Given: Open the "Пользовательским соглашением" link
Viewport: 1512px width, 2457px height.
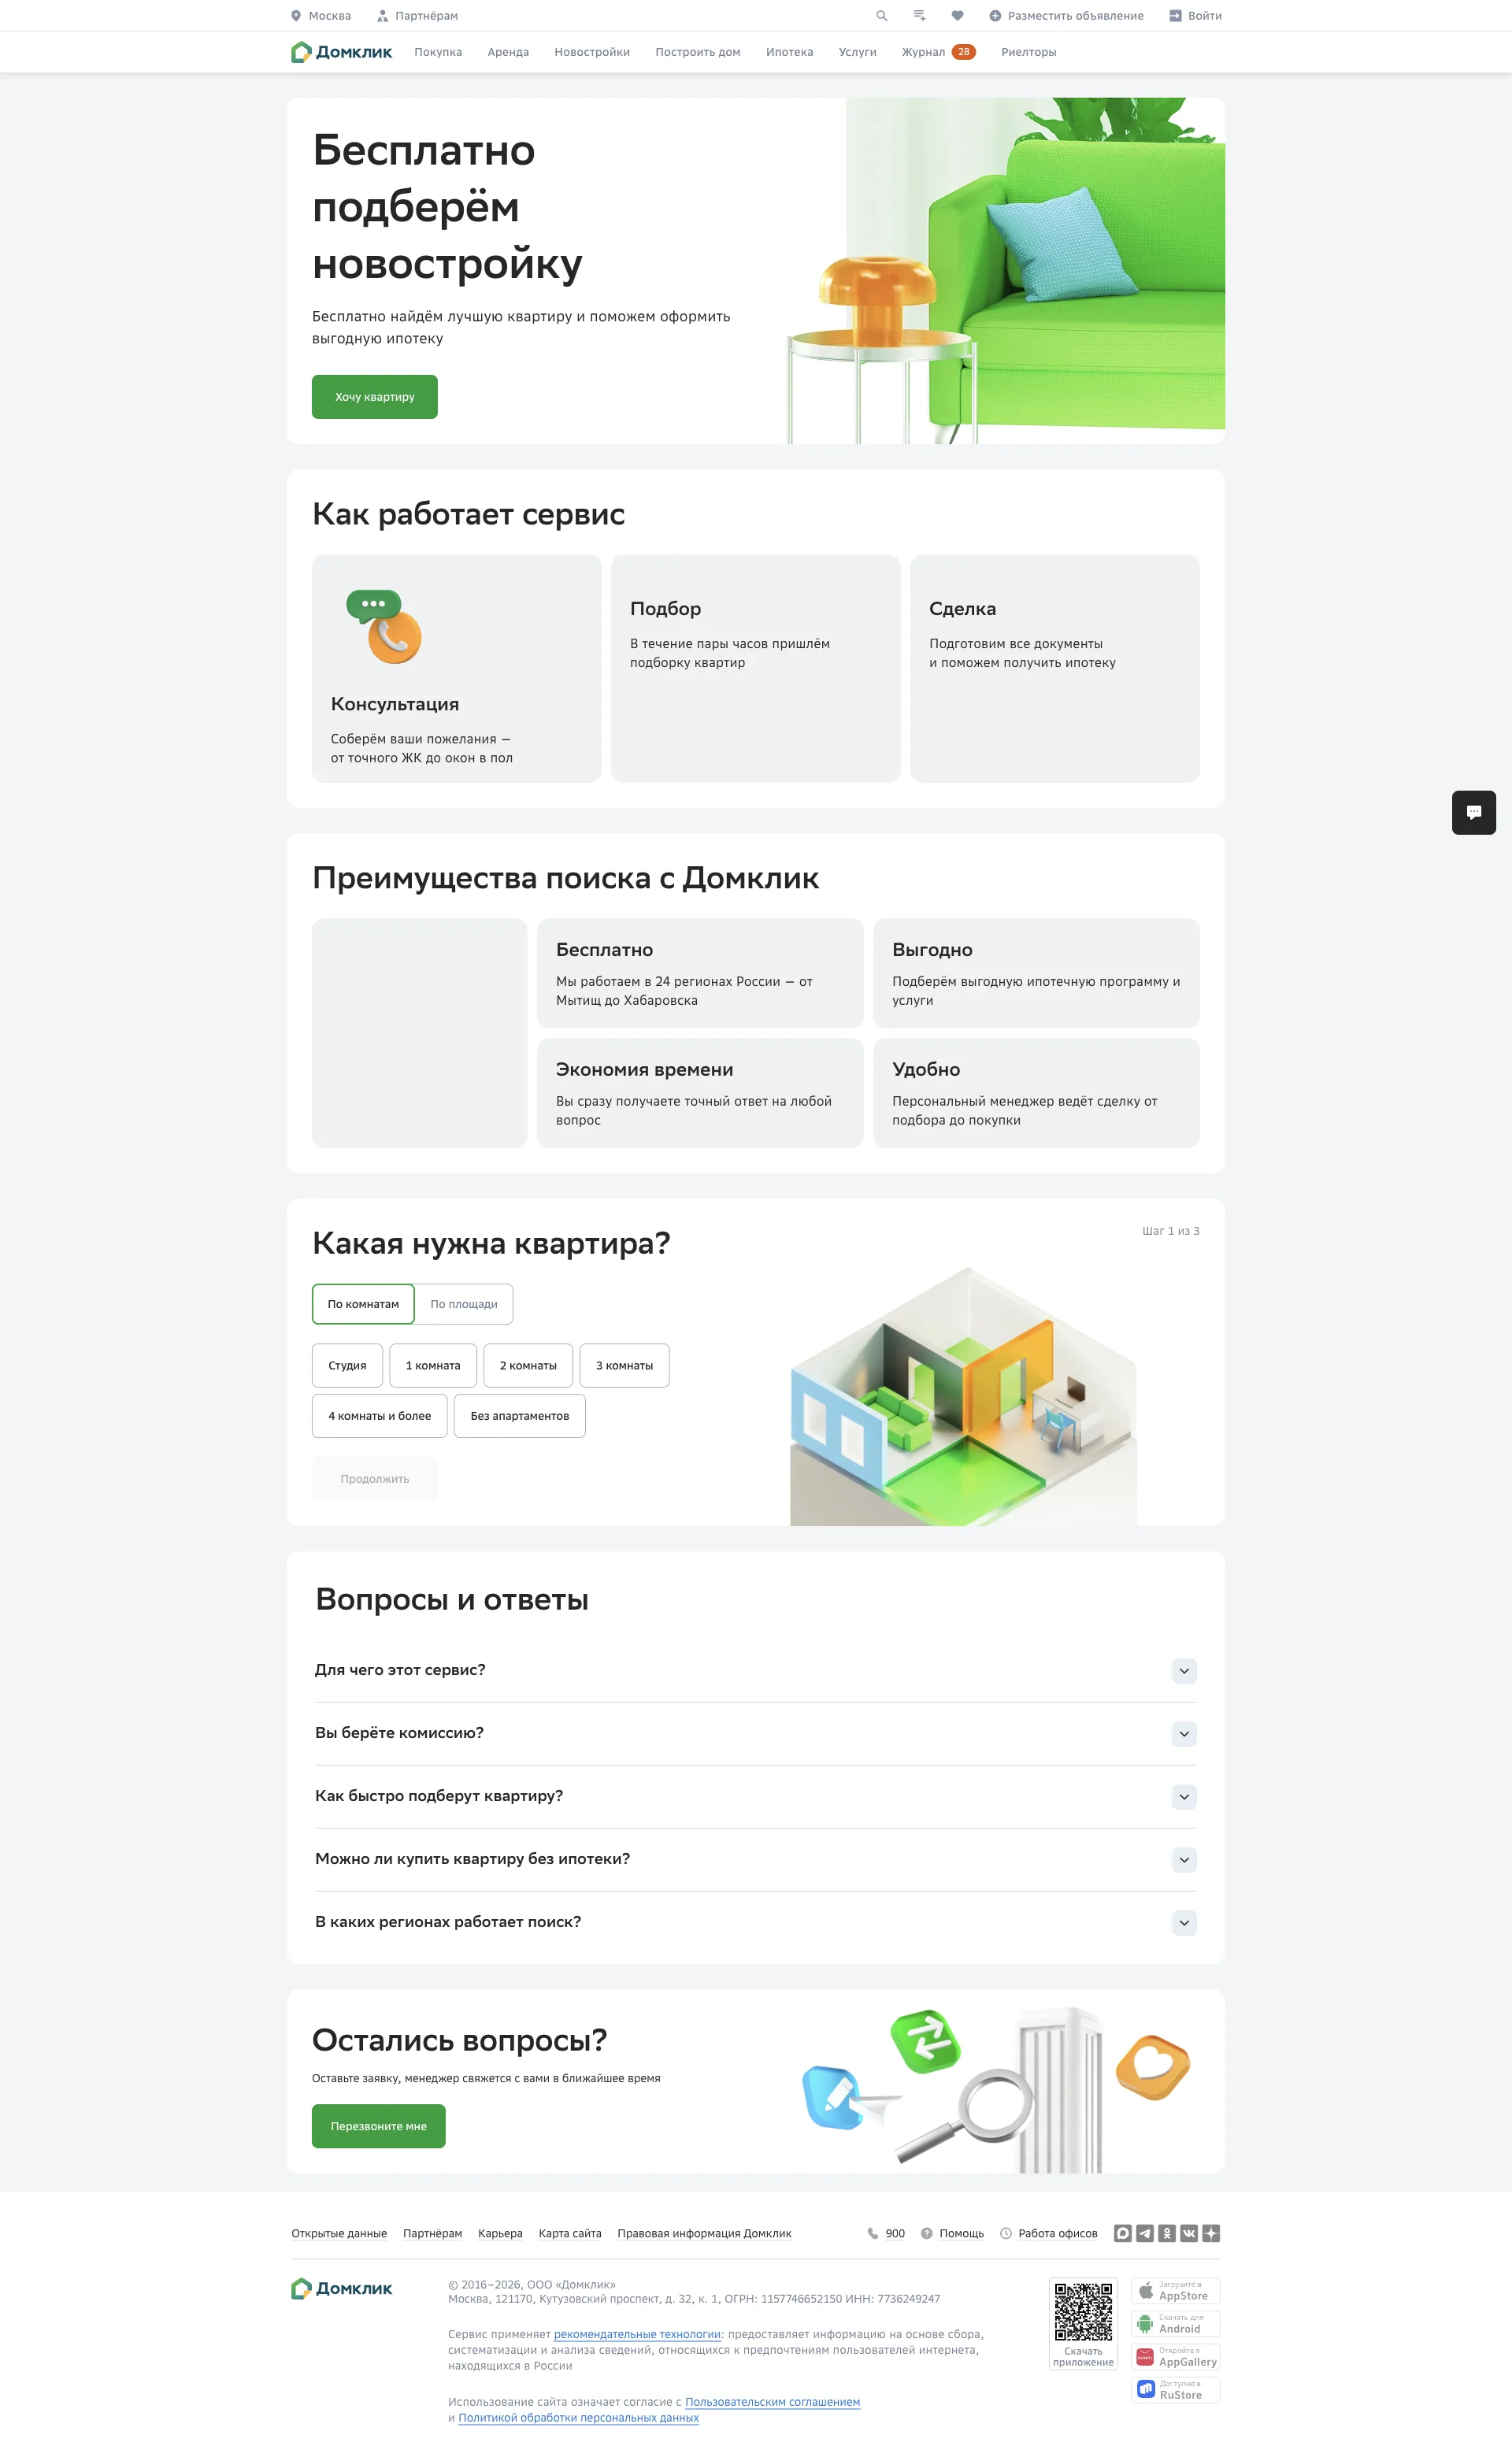Looking at the screenshot, I should (x=772, y=2402).
